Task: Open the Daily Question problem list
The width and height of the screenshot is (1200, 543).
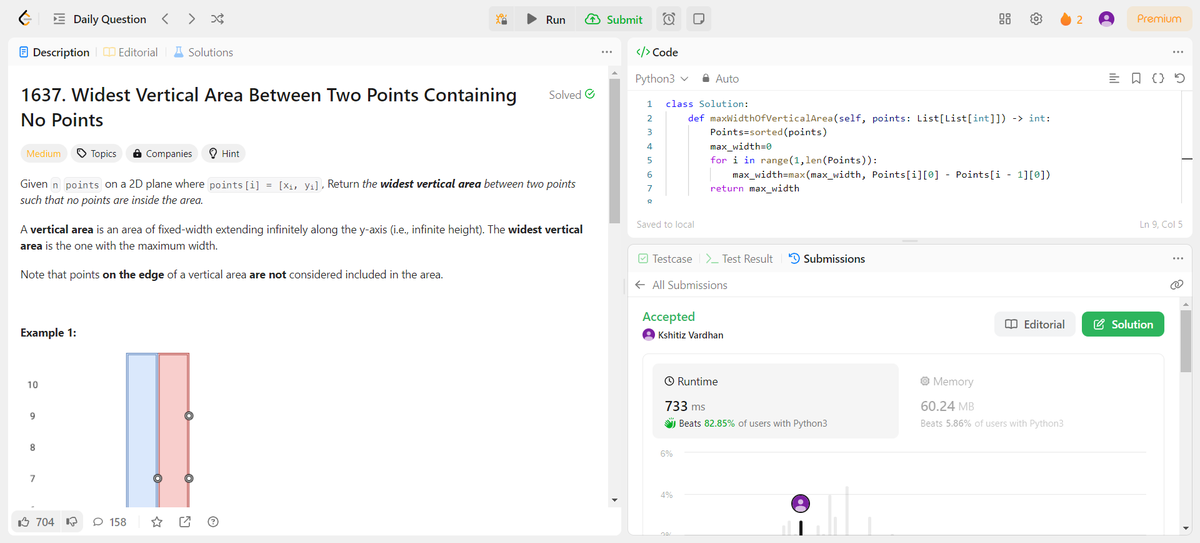Action: point(99,19)
